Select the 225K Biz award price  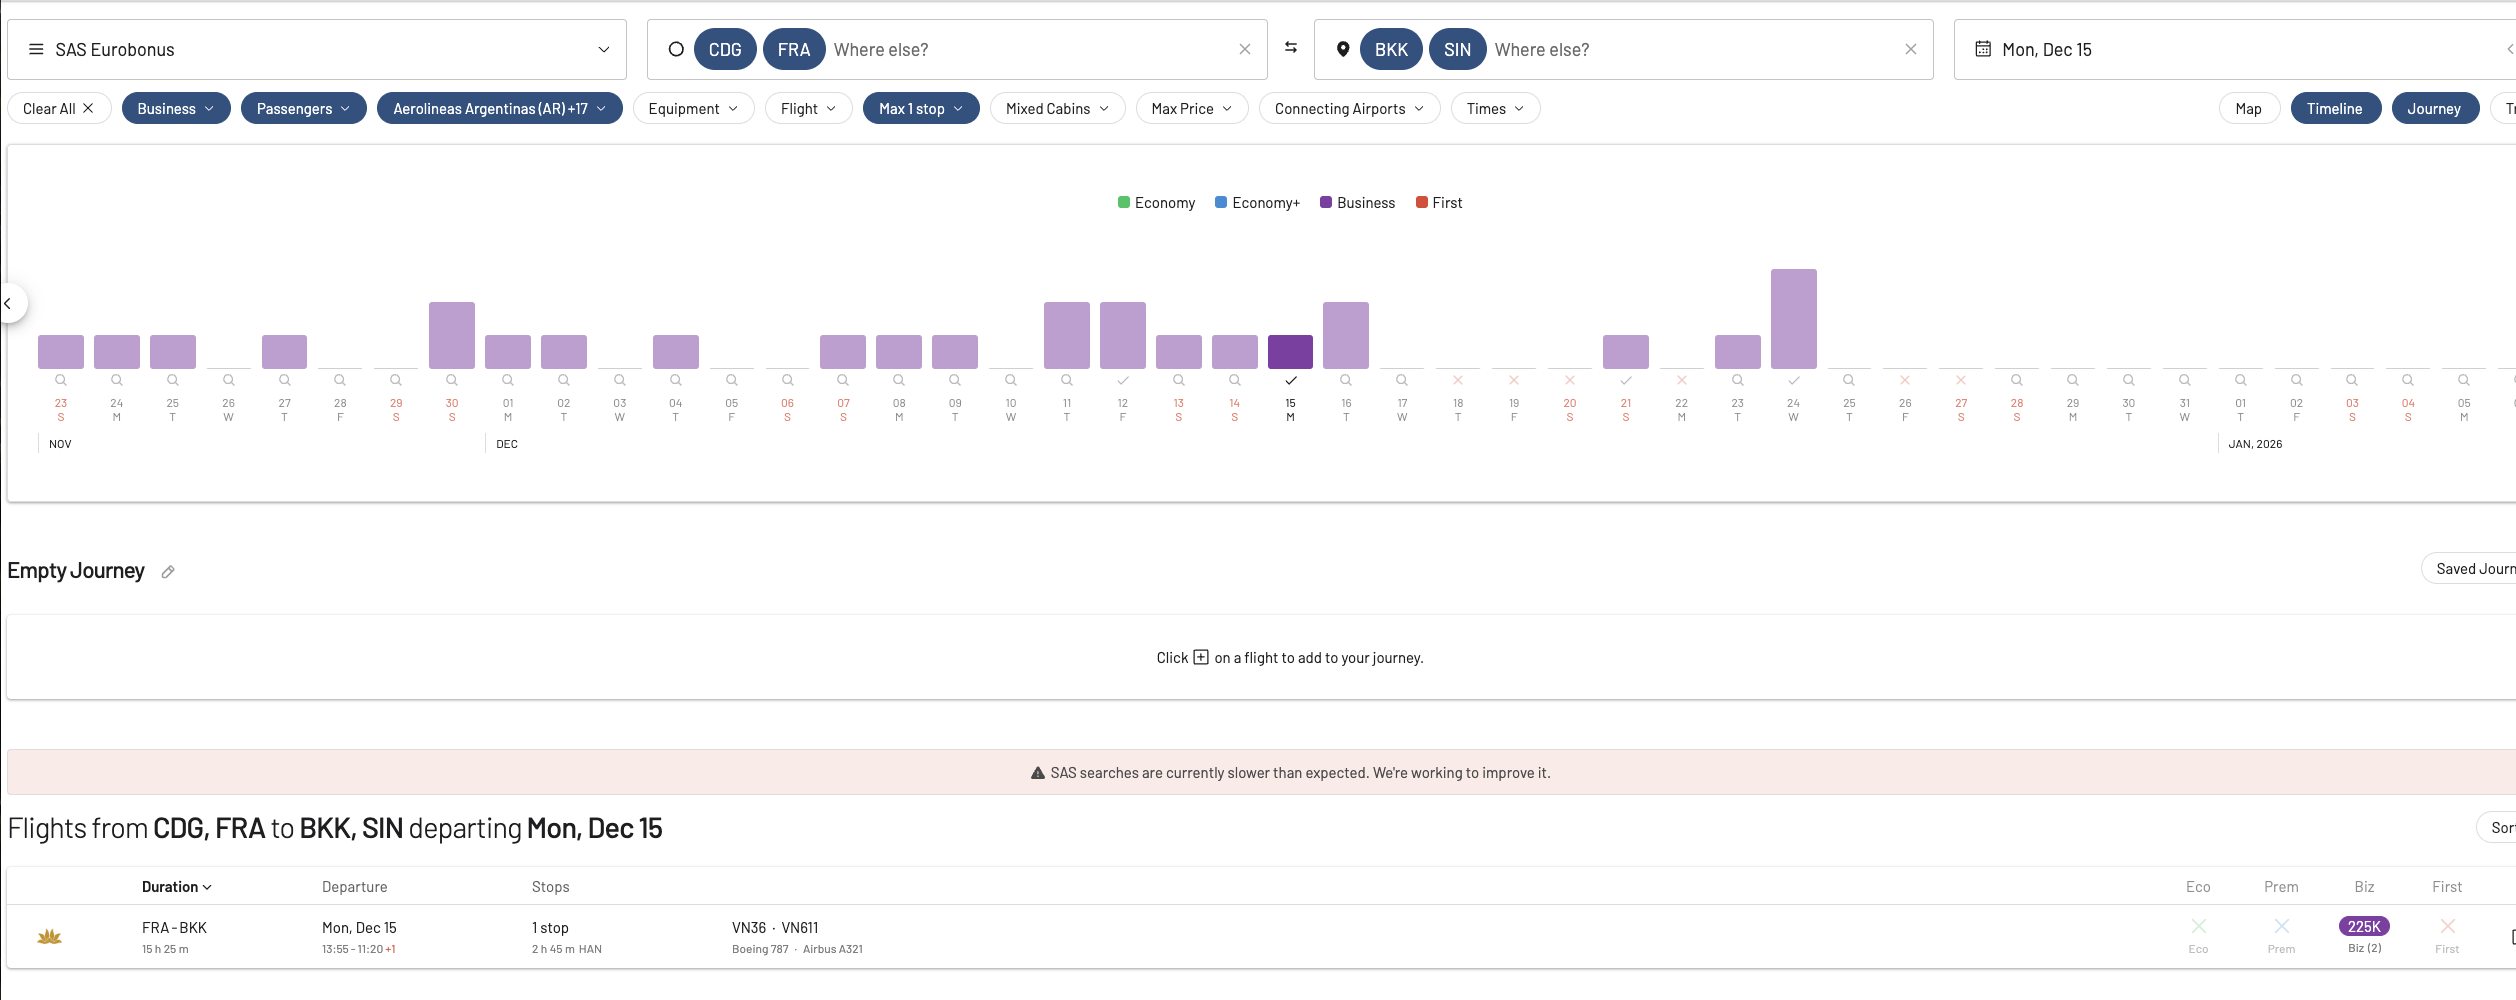pos(2364,927)
